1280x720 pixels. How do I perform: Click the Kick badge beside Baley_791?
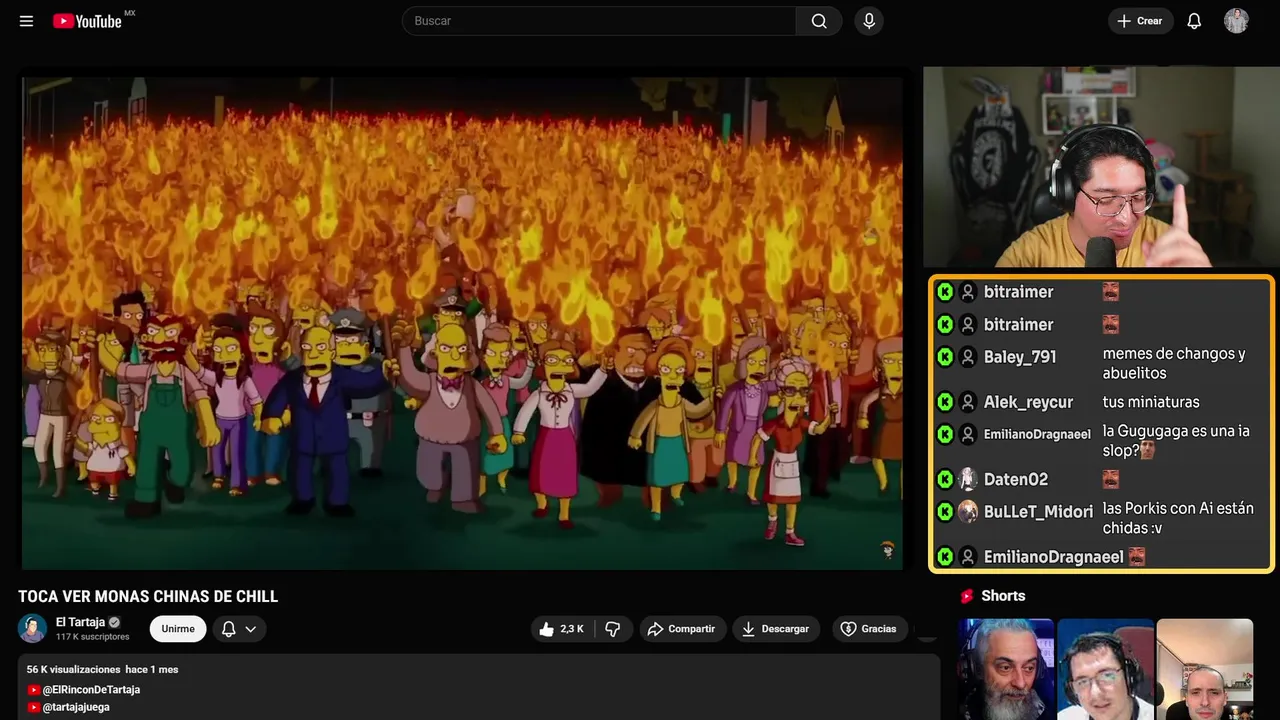945,357
